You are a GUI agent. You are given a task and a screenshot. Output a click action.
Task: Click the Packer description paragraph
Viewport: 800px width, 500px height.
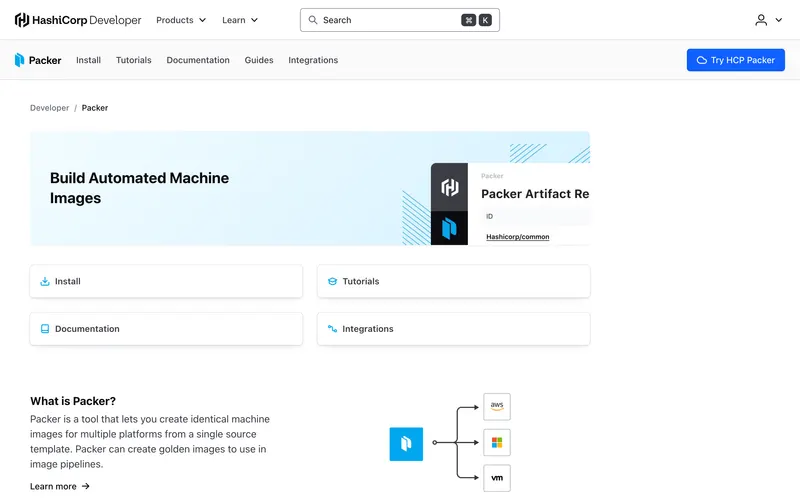click(x=150, y=441)
